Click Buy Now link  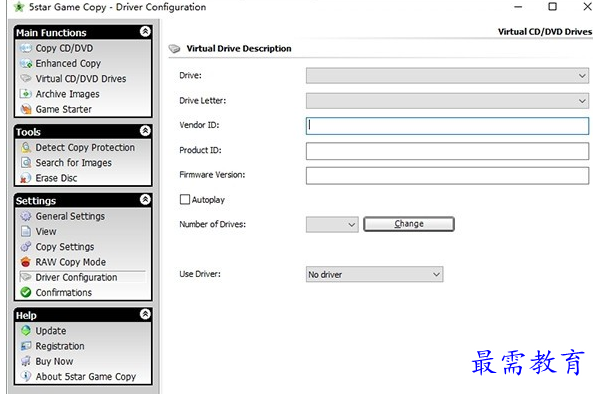click(x=54, y=361)
